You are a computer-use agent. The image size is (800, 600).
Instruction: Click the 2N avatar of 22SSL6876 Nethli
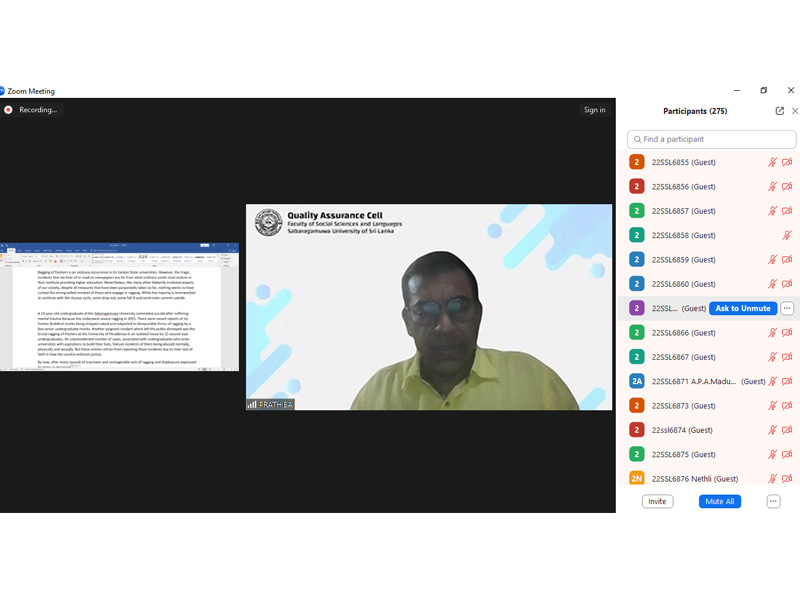637,479
